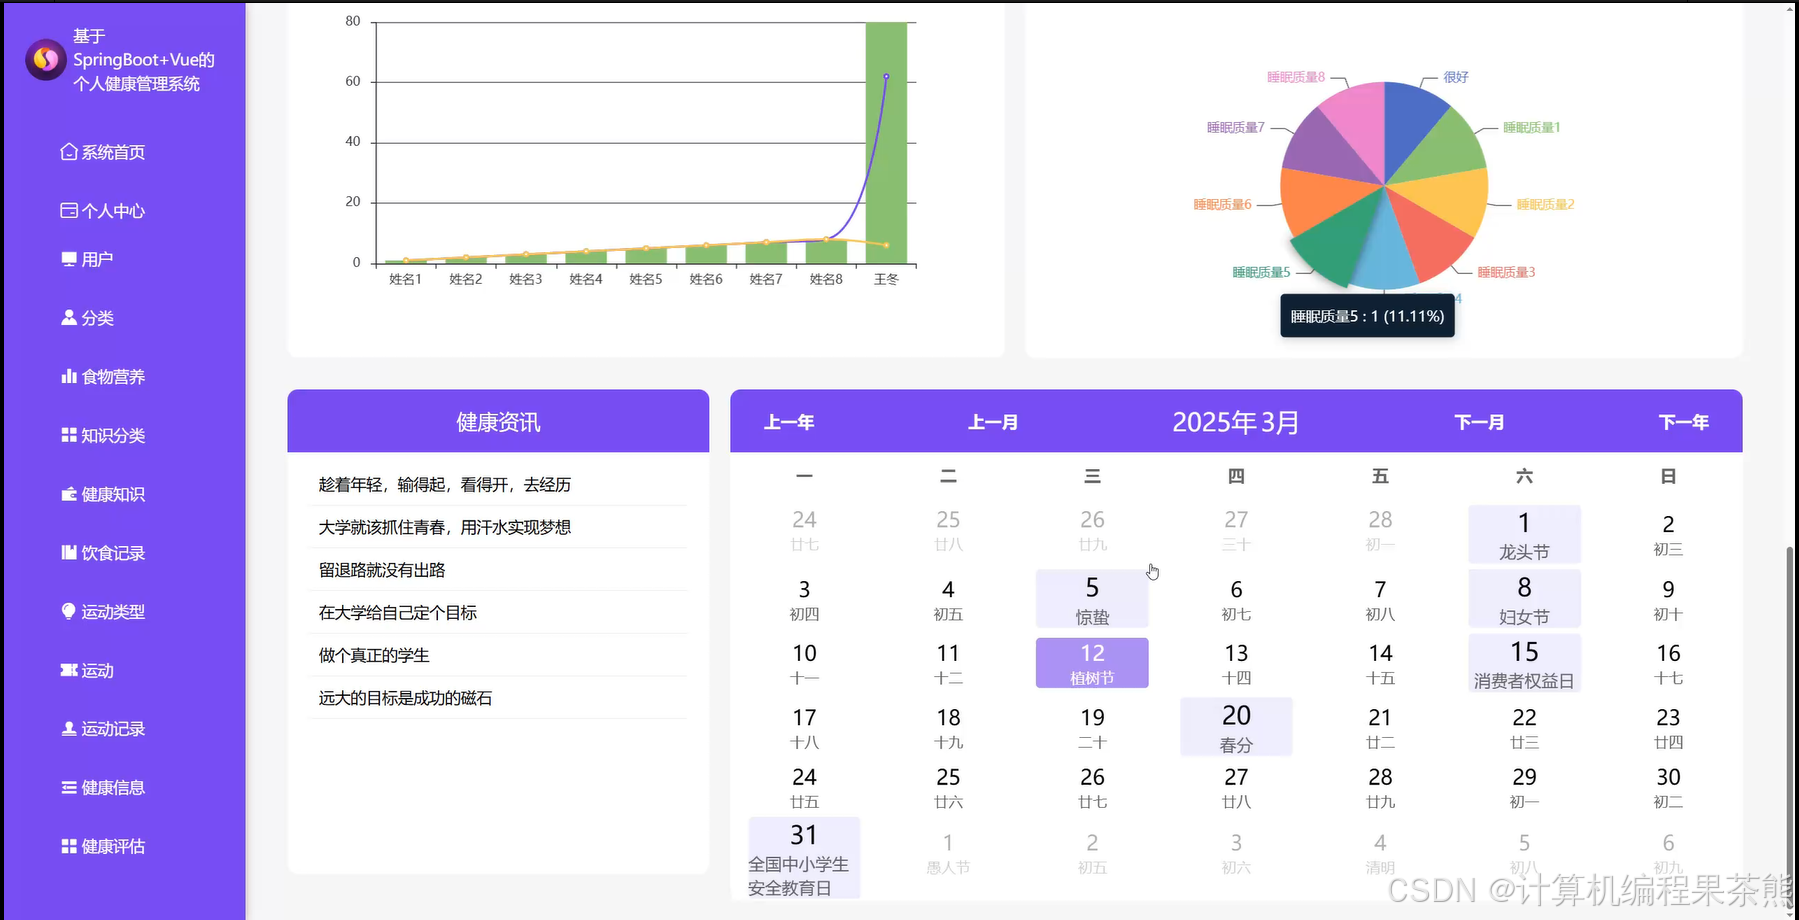Open the 个人中心 menu item

[103, 211]
